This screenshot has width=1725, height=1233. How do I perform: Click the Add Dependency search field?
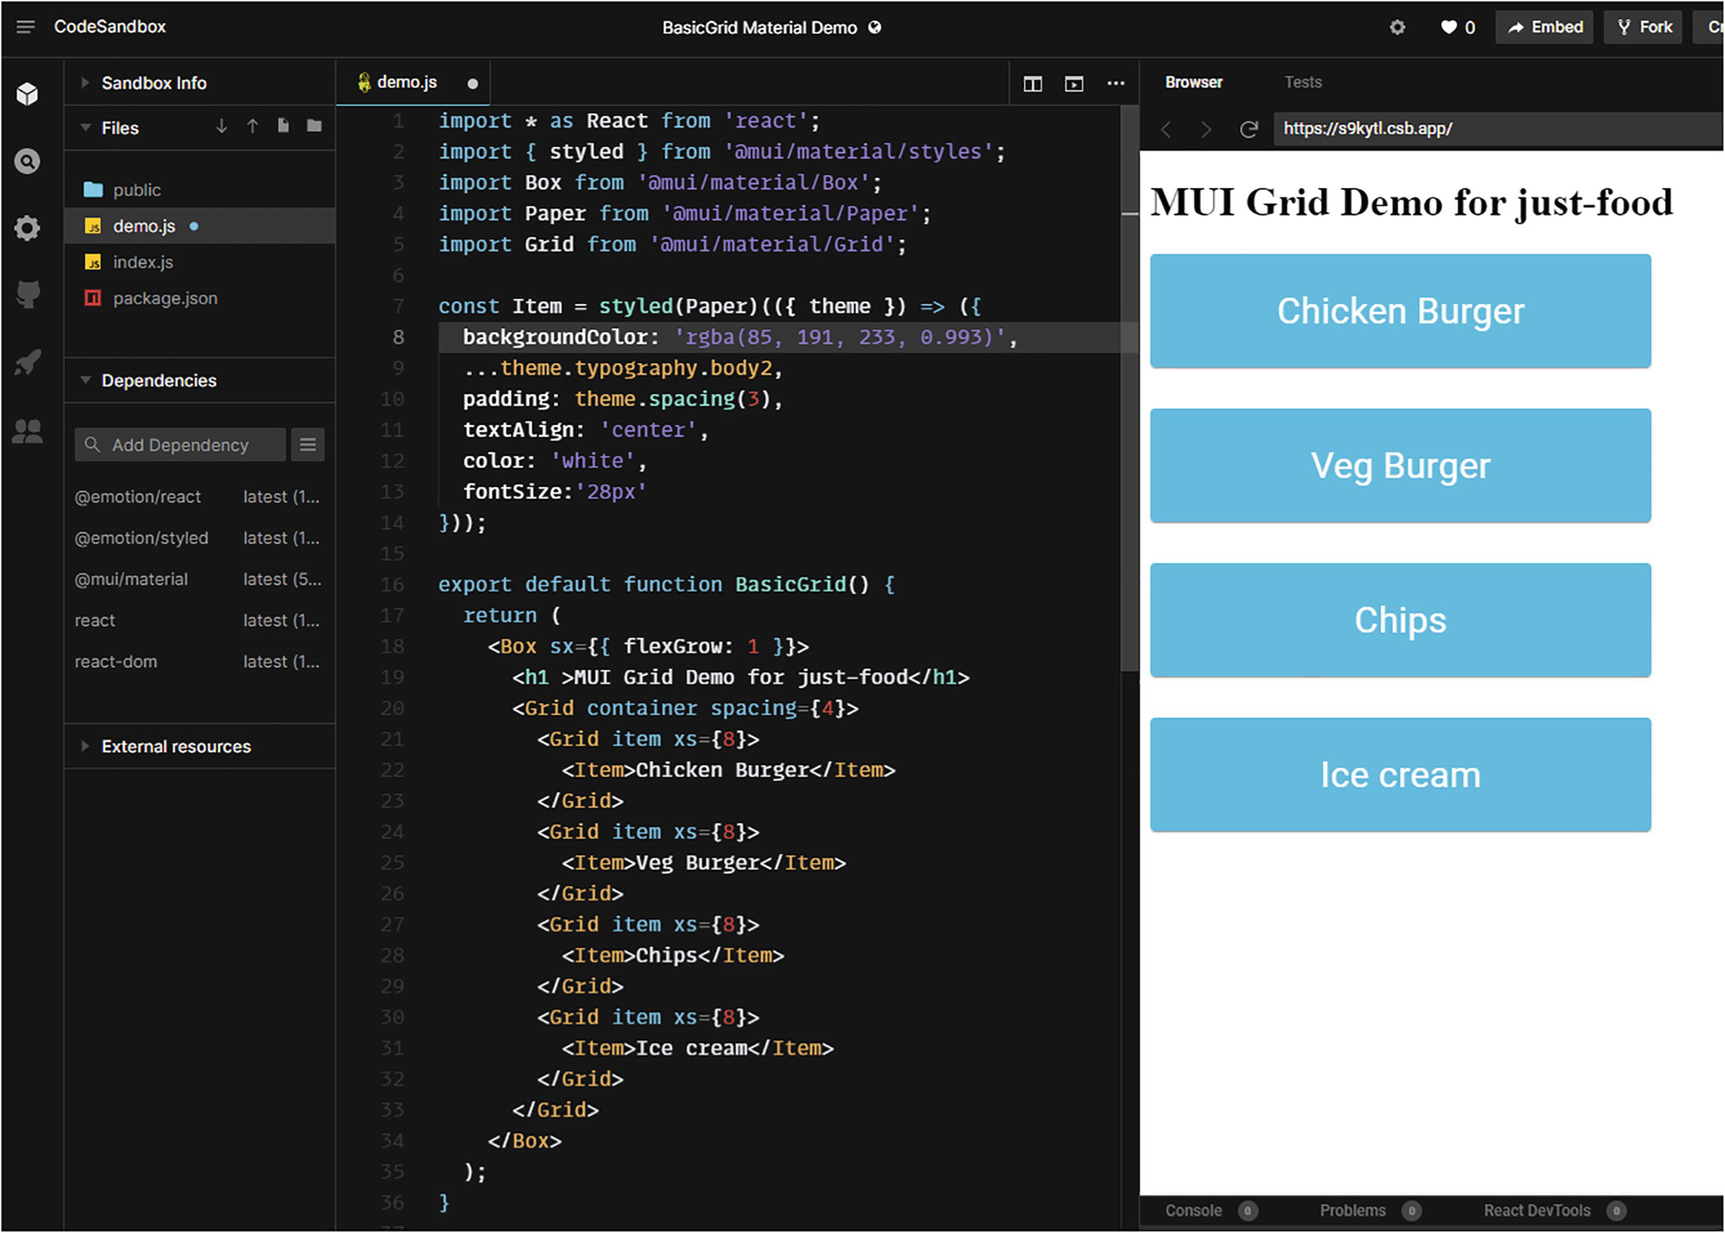coord(180,445)
